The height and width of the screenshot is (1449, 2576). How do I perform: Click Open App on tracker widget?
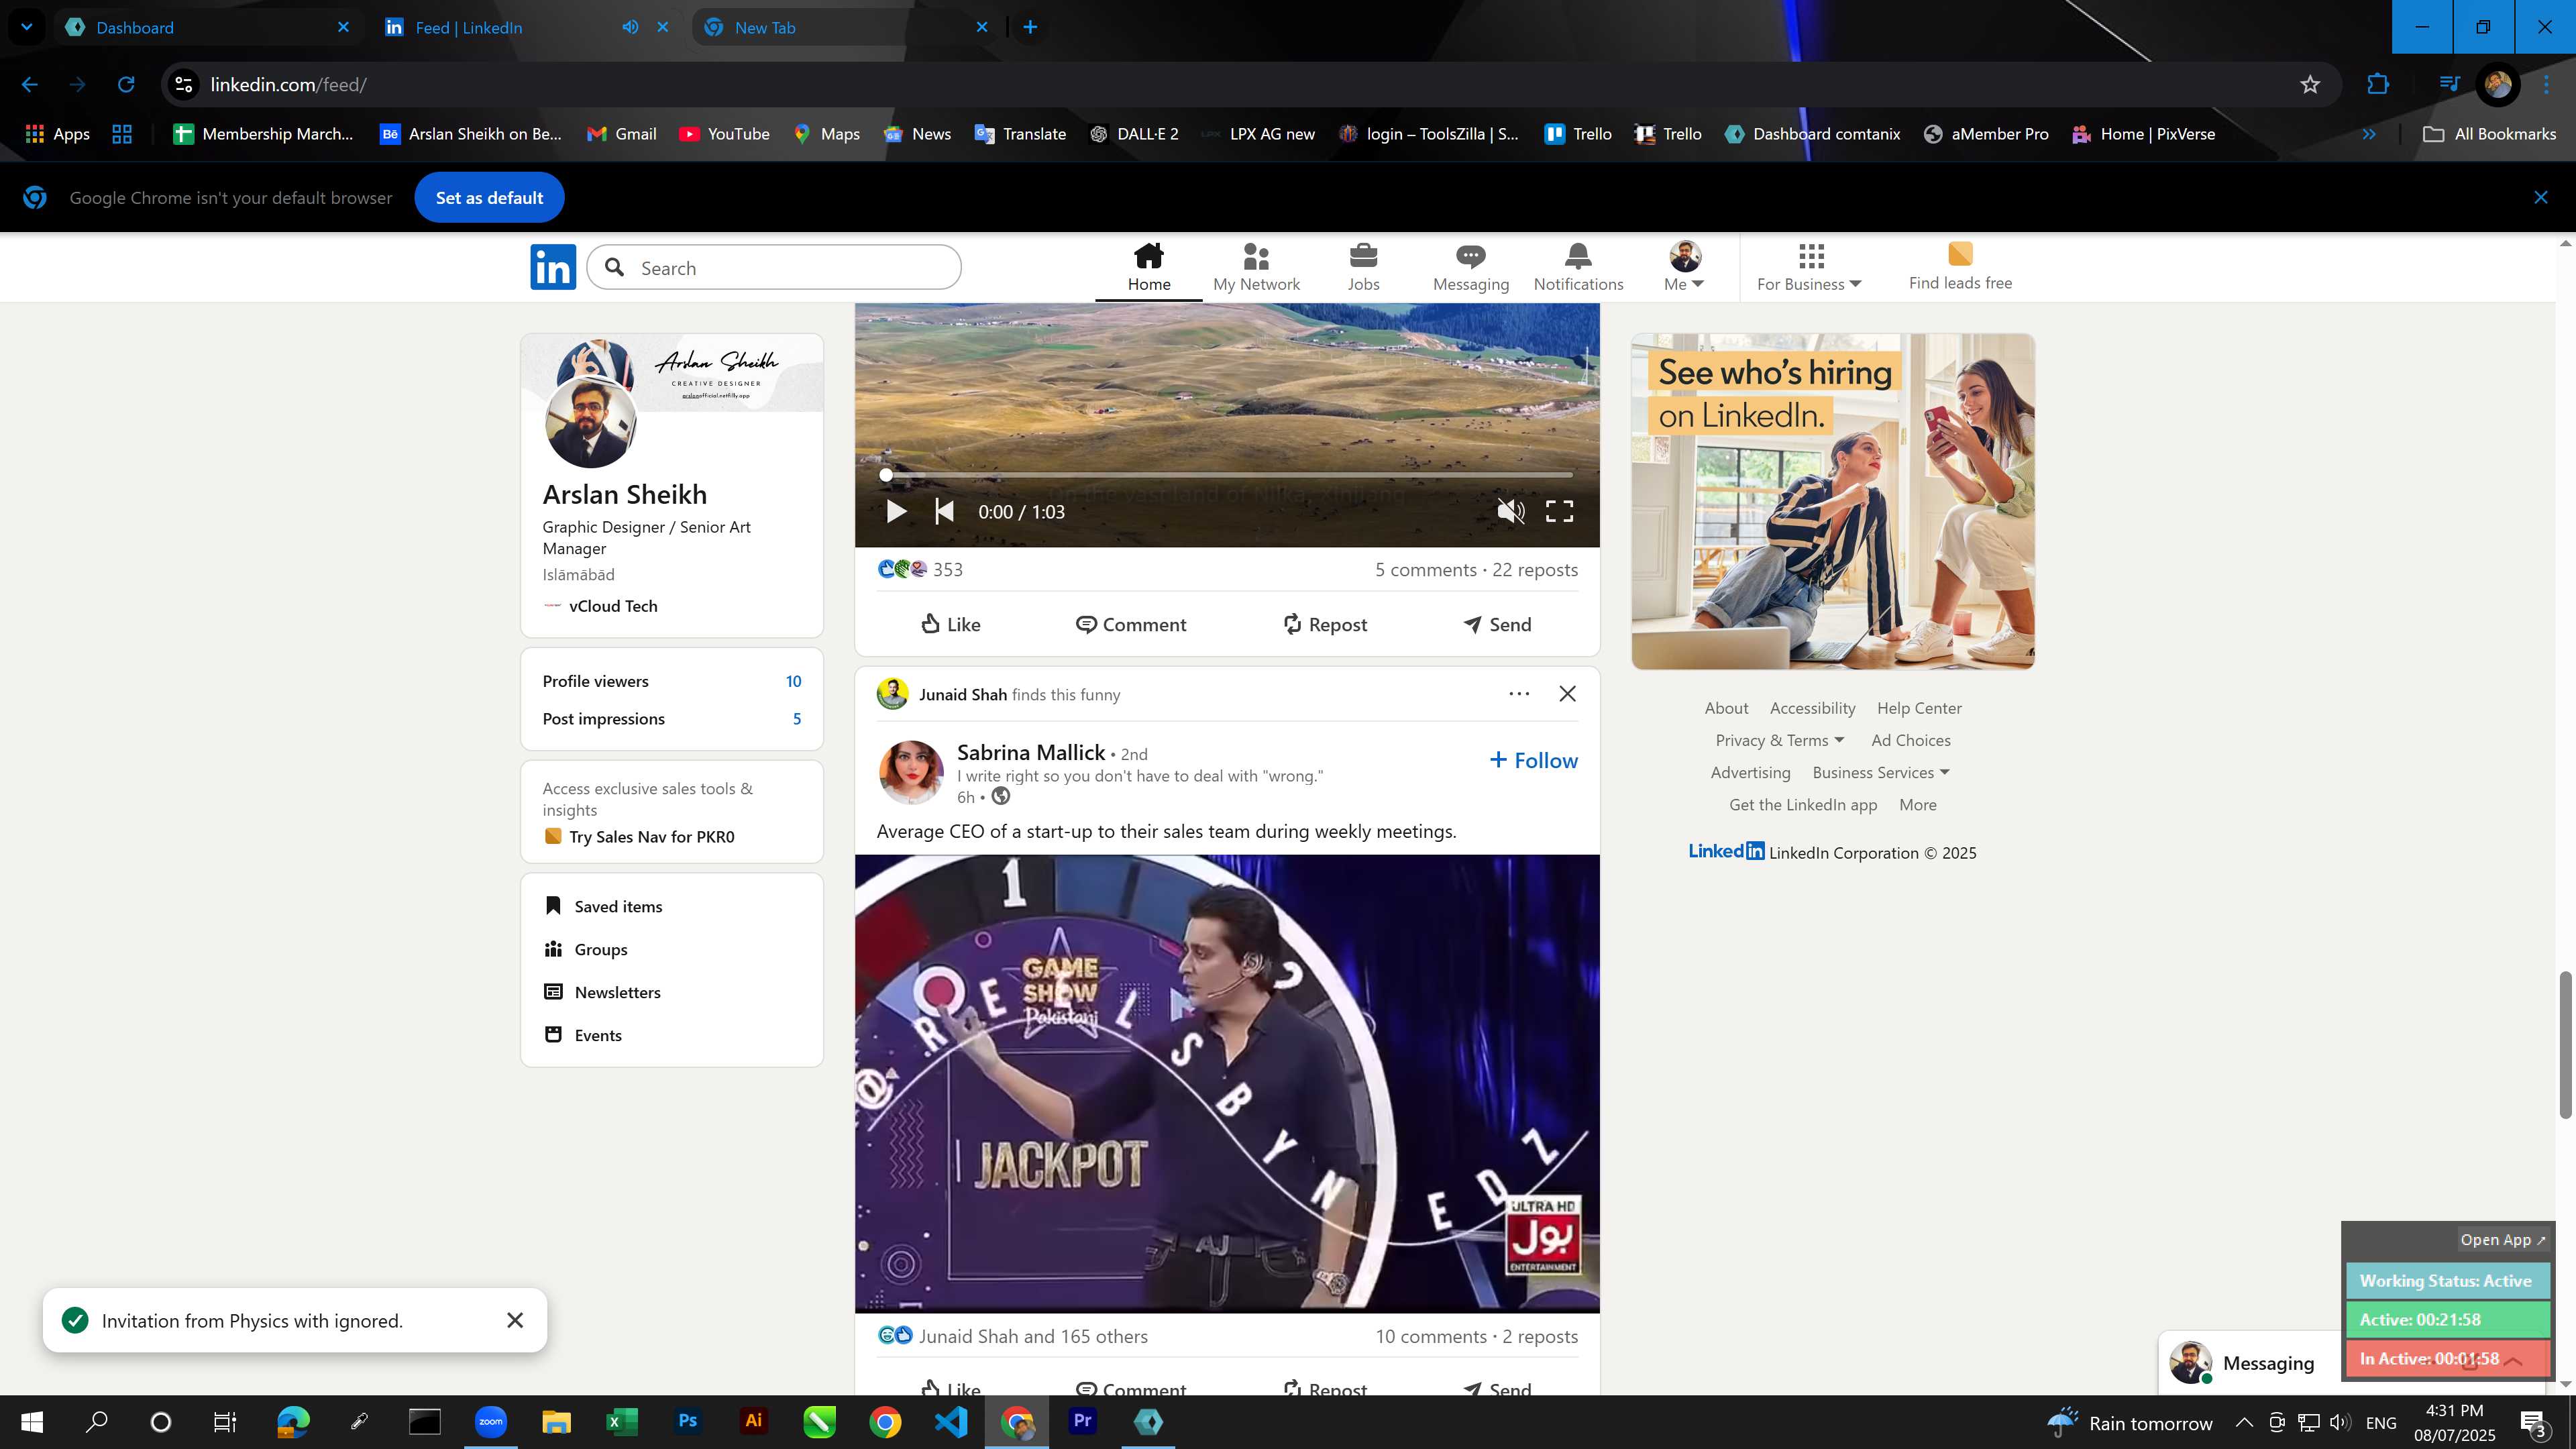(2502, 1240)
